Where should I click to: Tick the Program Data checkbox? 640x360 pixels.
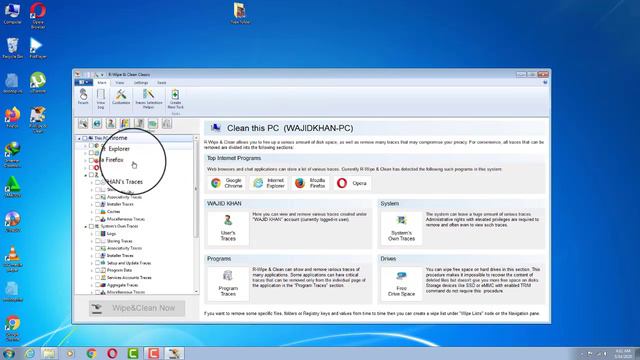tap(98, 270)
